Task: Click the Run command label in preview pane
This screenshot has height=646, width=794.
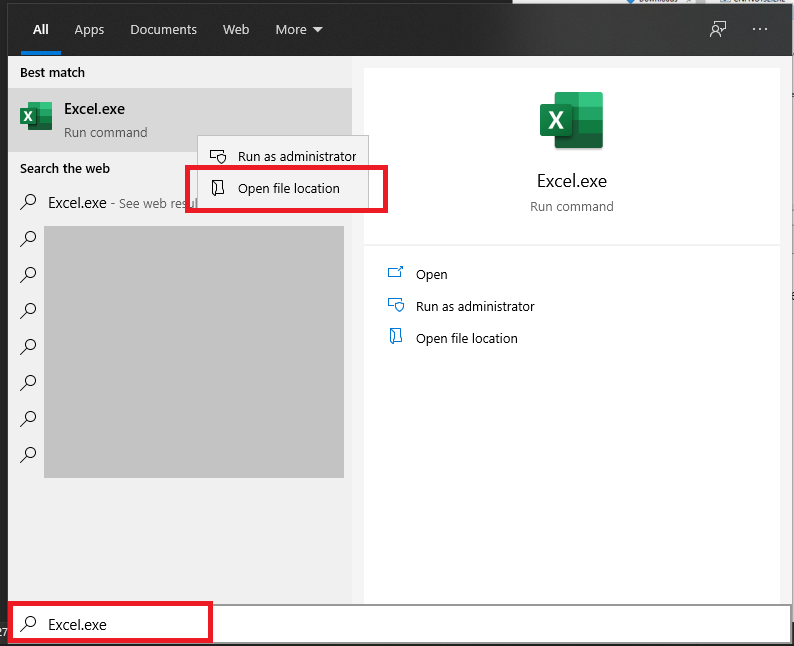Action: pos(572,207)
